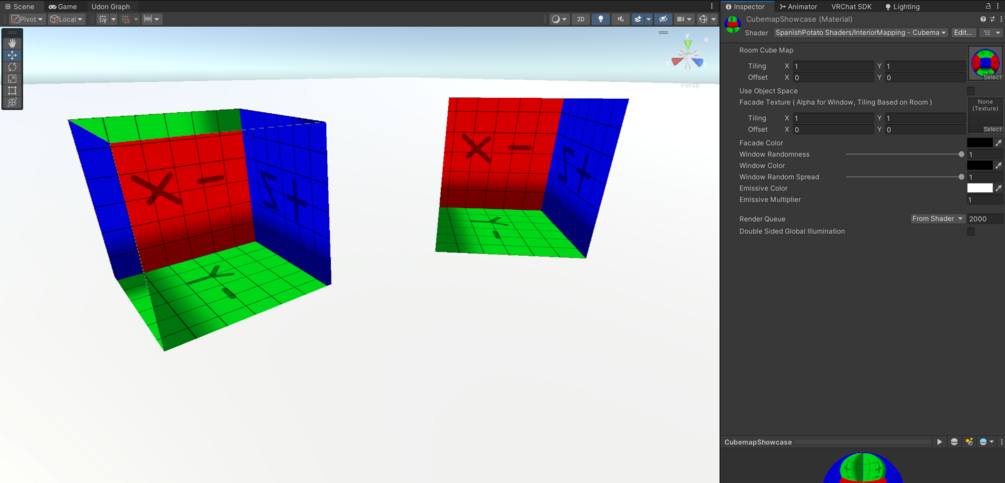1005x483 pixels.
Task: Switch to the Lighting tab
Action: tap(902, 6)
